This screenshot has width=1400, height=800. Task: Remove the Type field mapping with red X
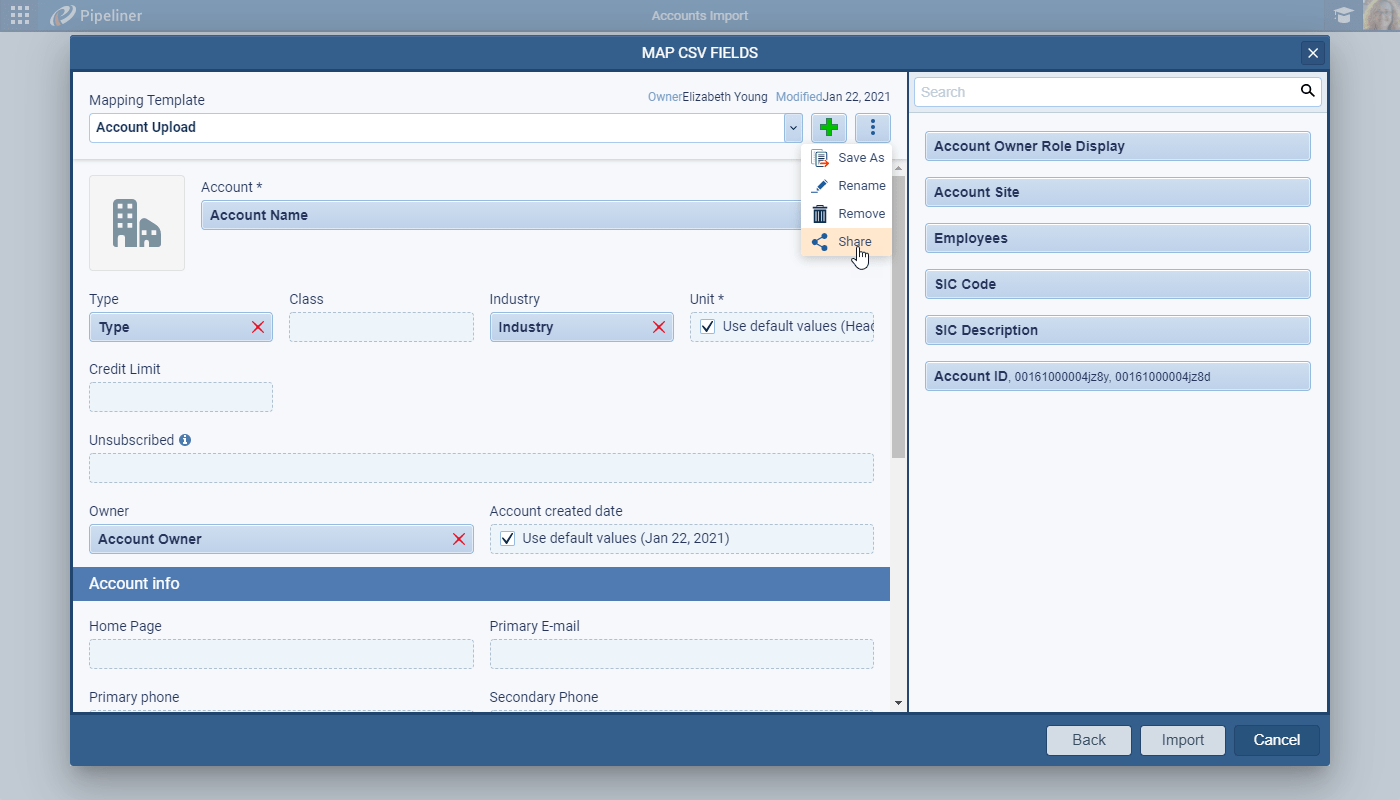(x=258, y=327)
